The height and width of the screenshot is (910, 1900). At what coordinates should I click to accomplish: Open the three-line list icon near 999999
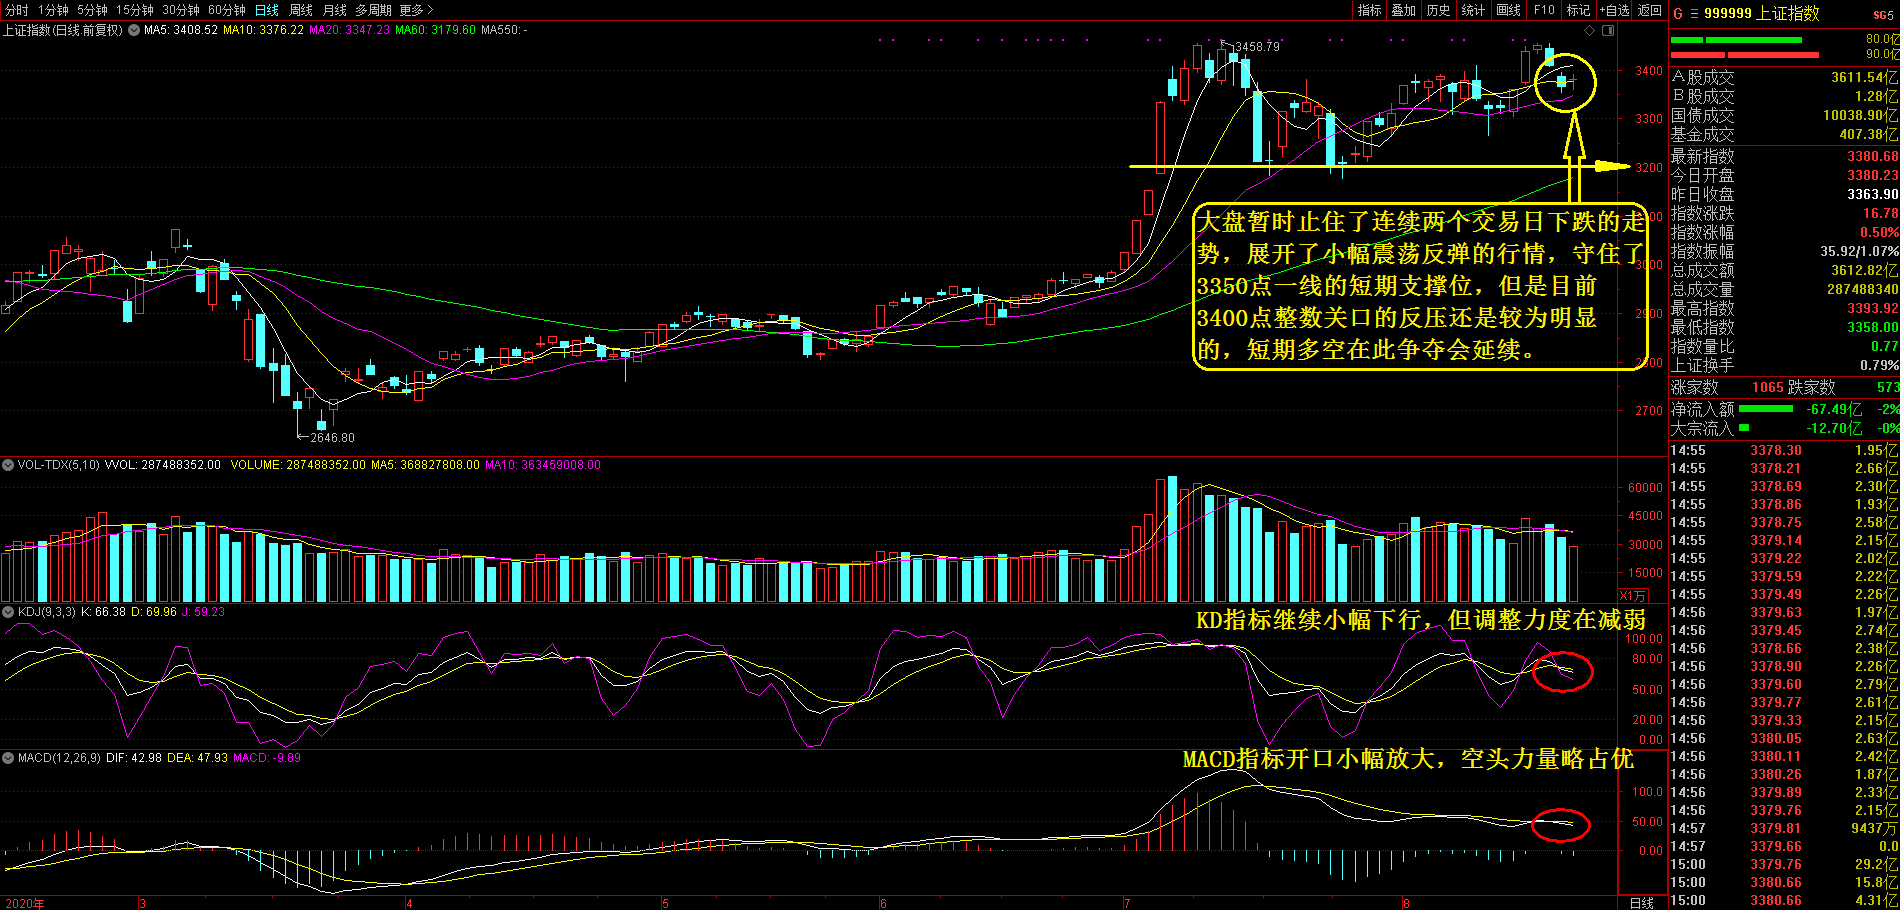[x=1695, y=14]
